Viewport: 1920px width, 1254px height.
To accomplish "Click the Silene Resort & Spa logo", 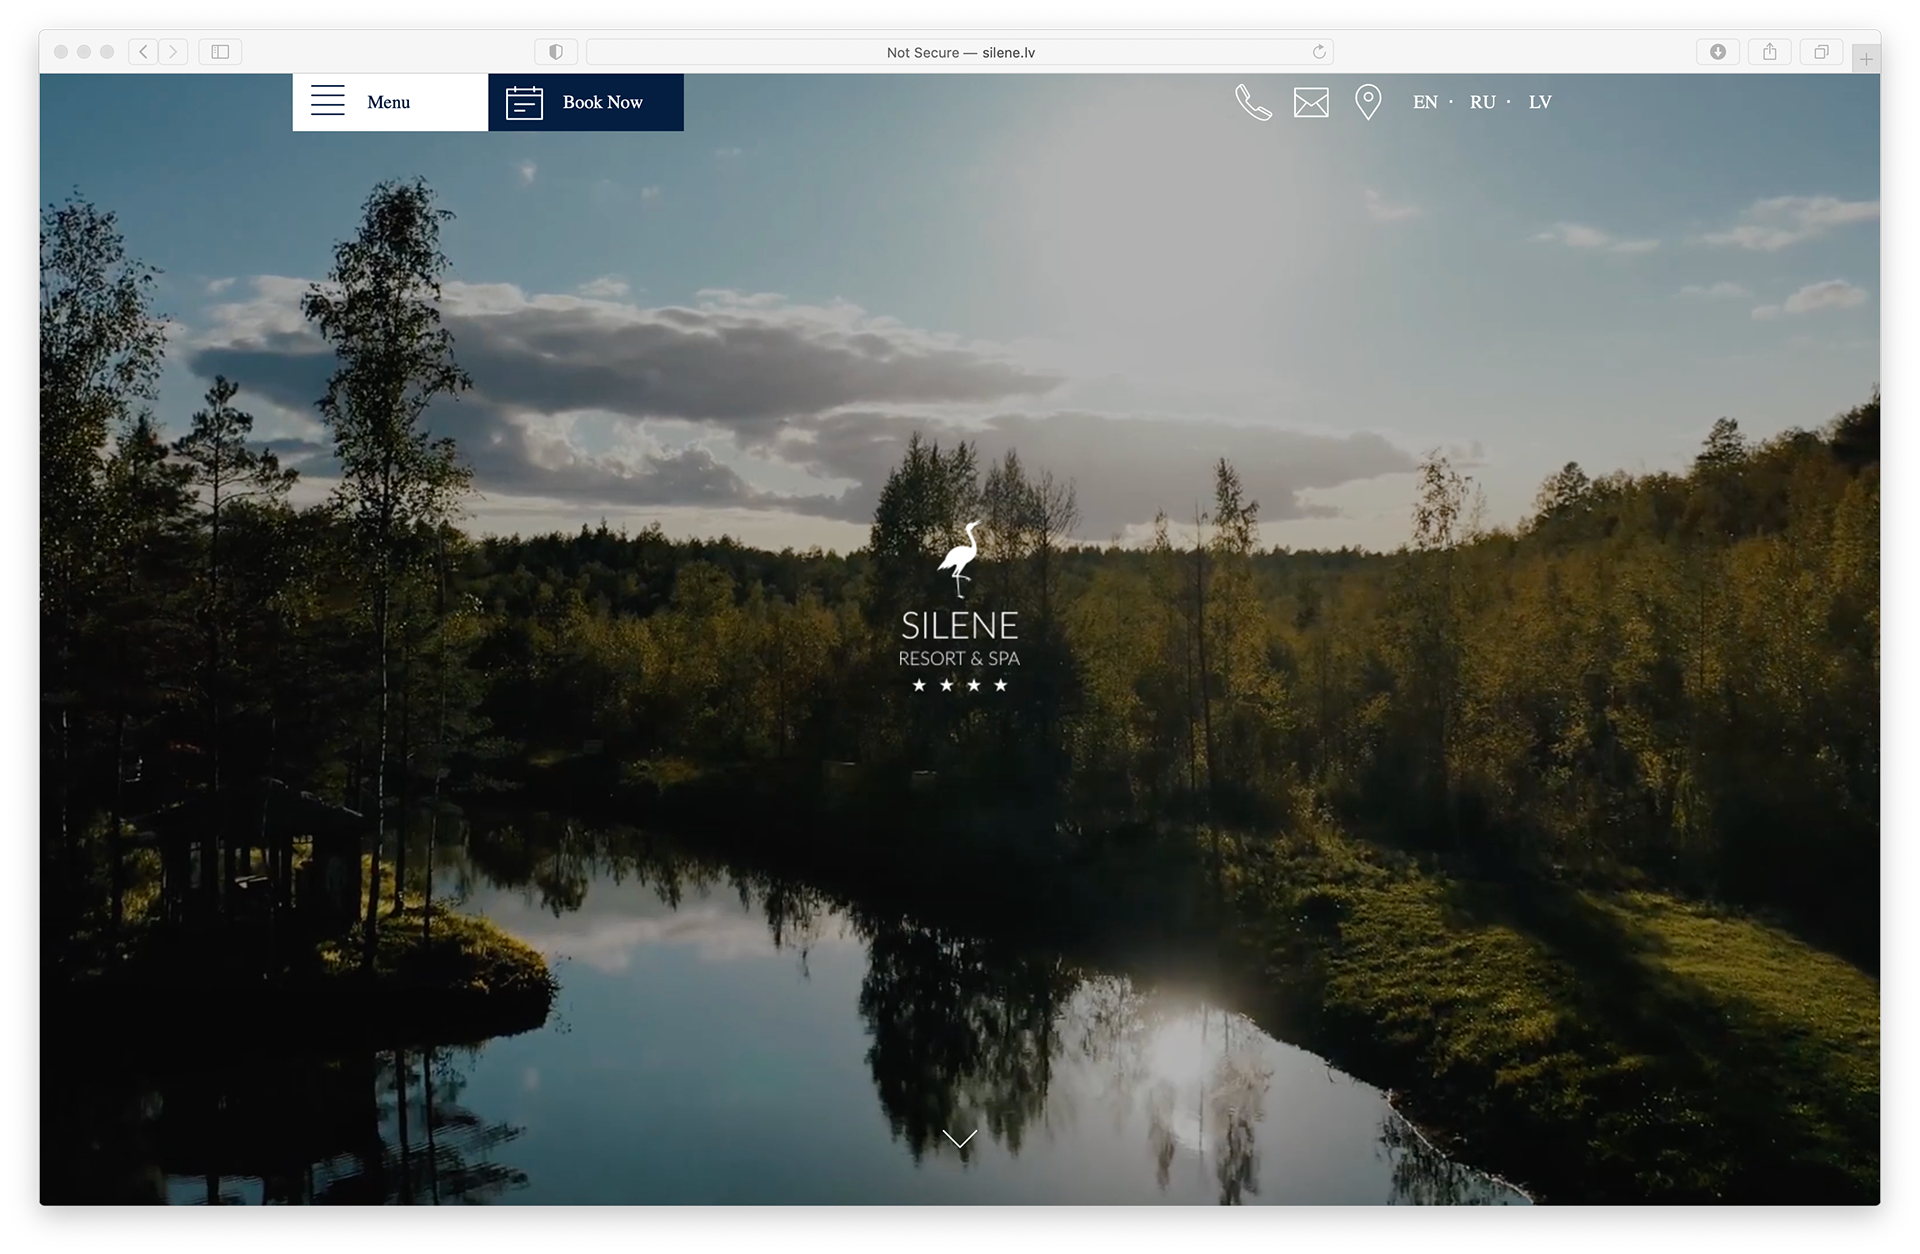I will coord(959,607).
